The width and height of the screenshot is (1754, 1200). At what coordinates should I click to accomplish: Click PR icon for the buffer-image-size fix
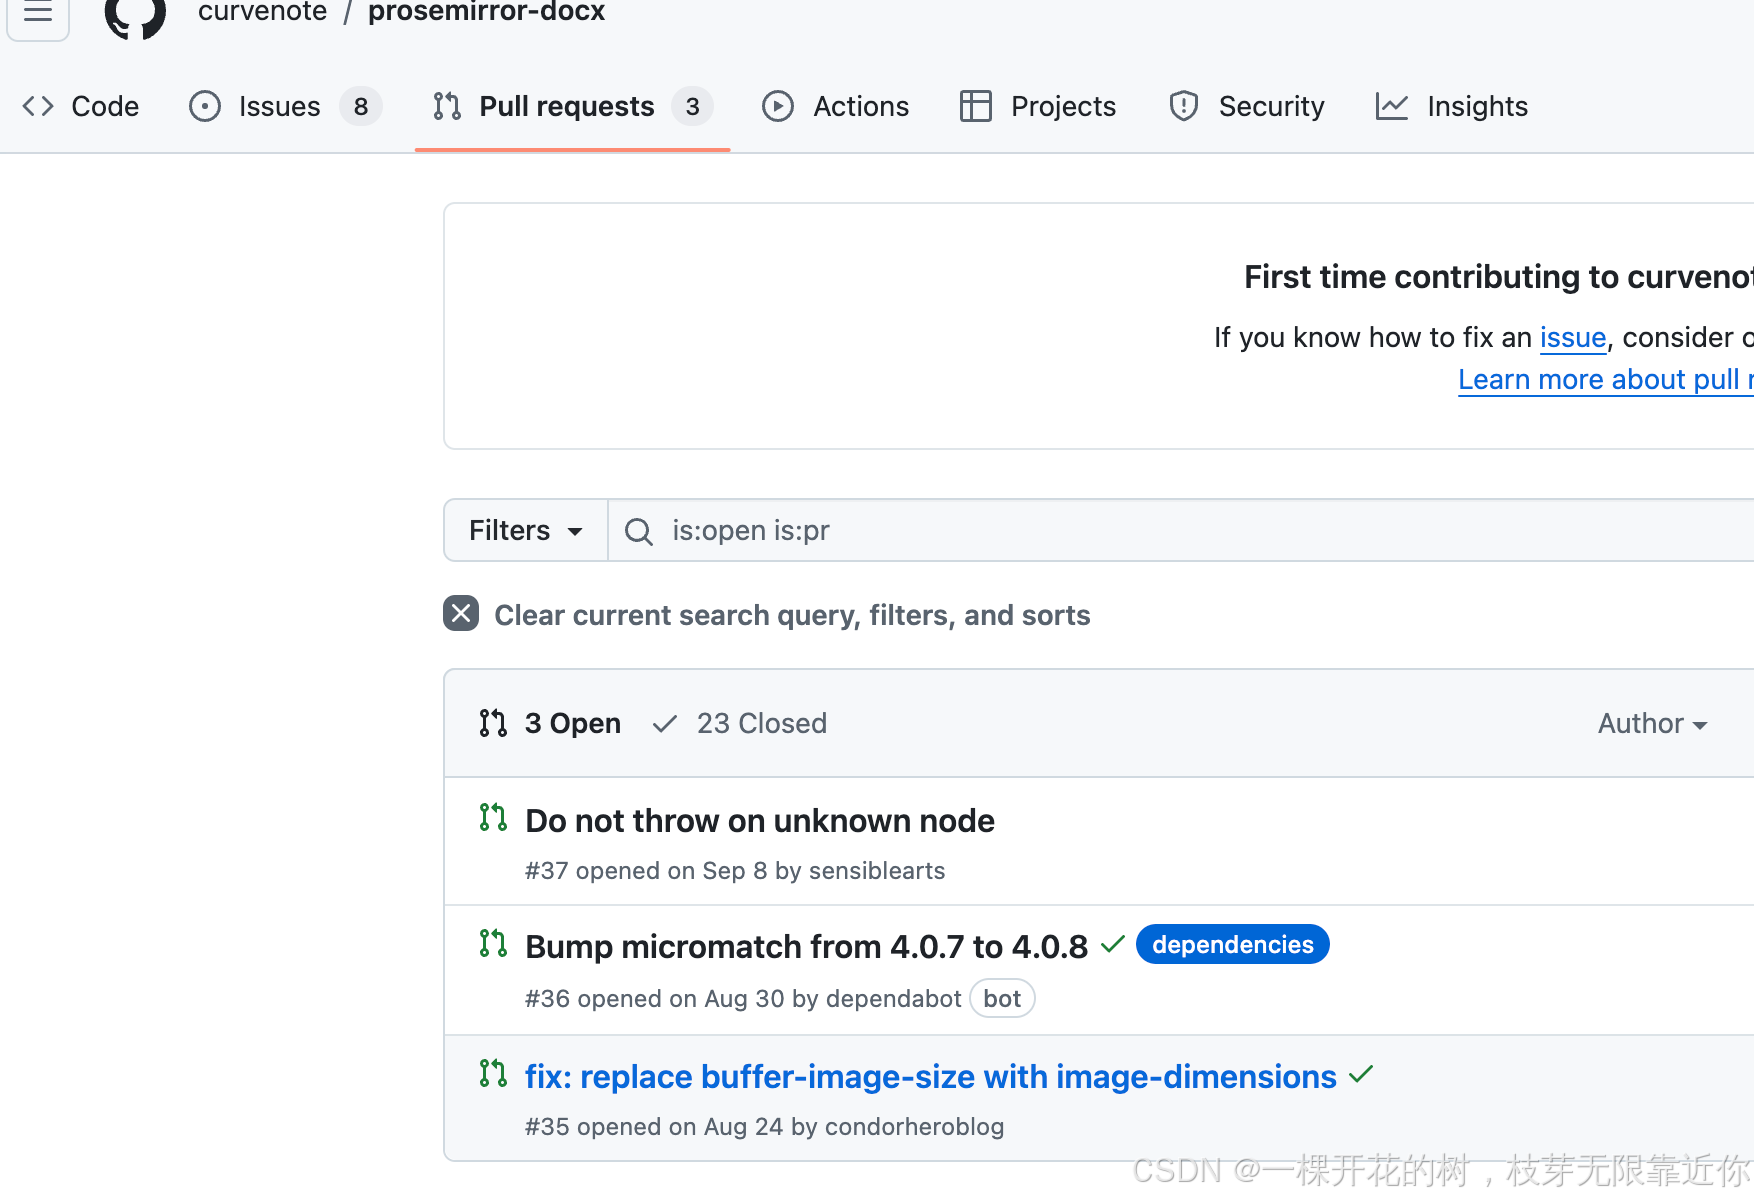click(493, 1074)
